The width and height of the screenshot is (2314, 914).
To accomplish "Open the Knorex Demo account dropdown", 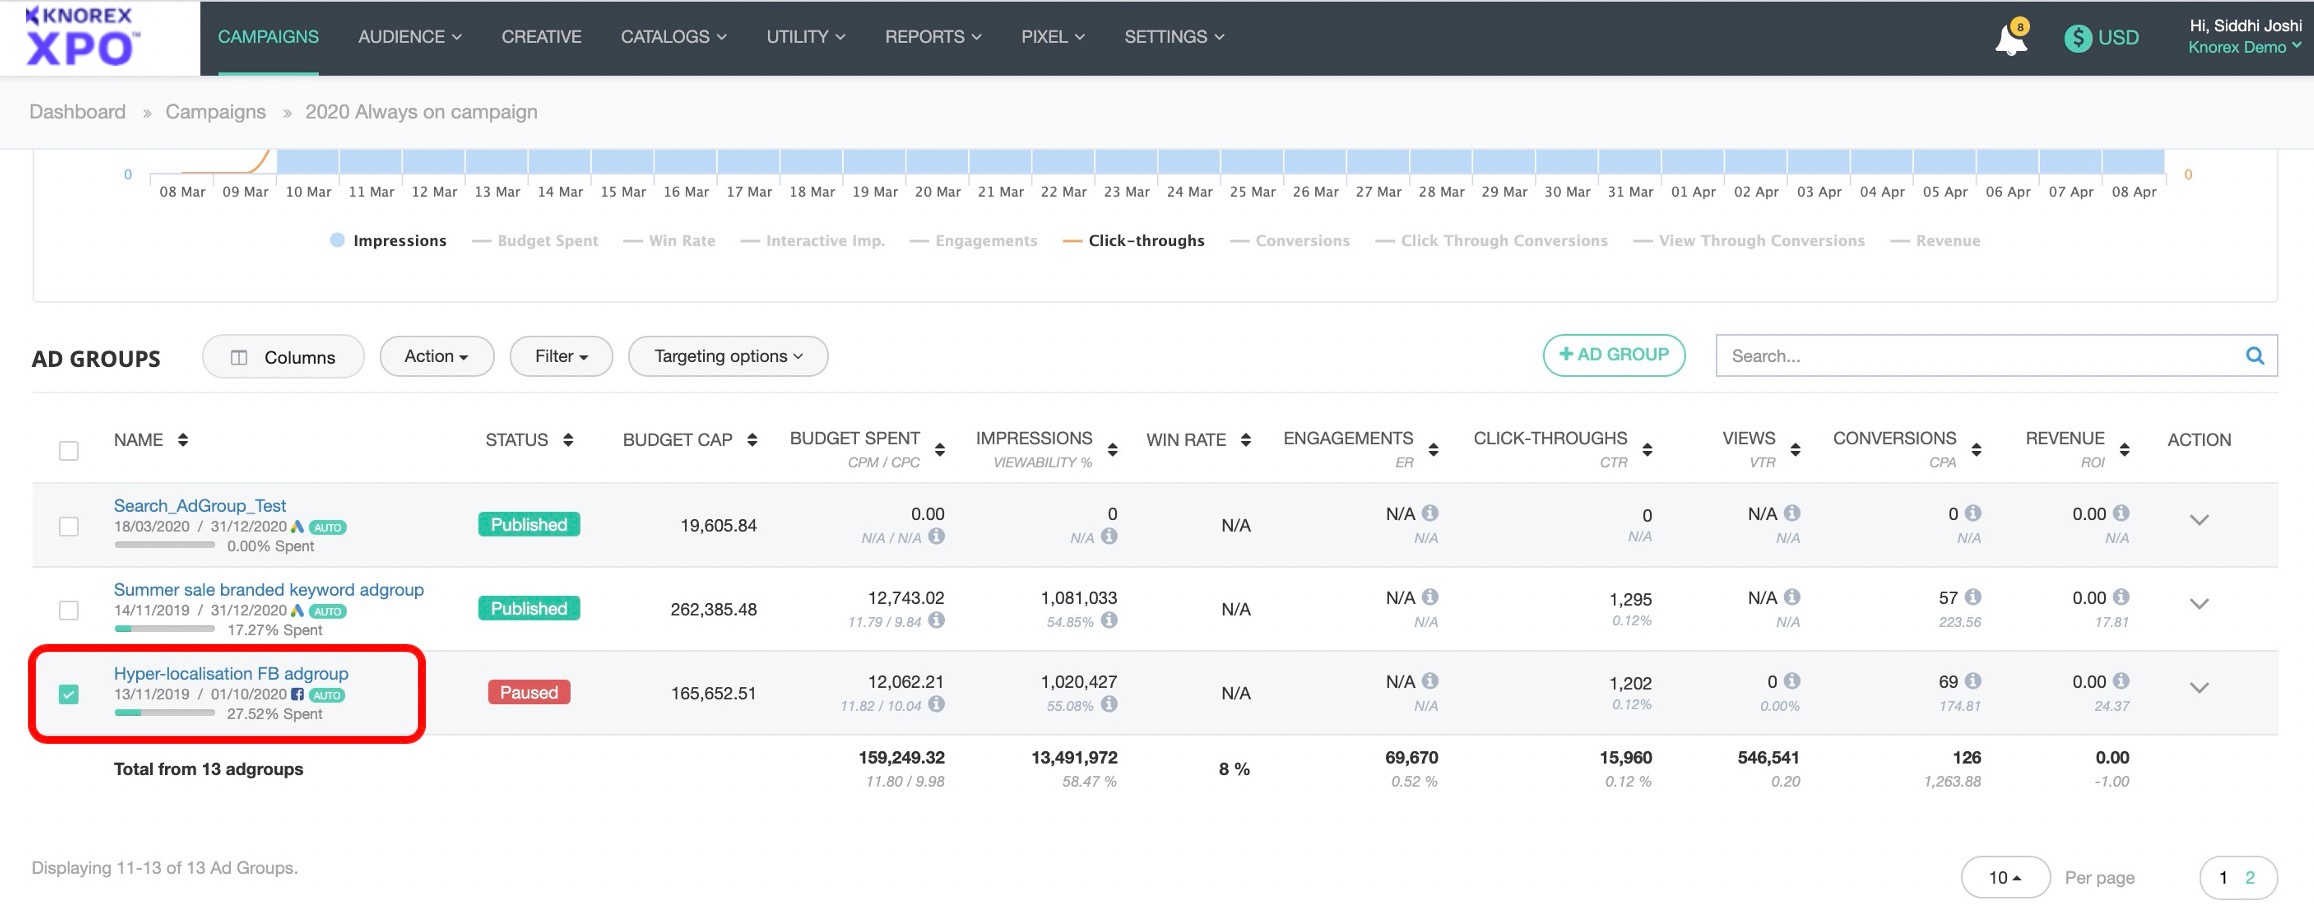I will (2245, 47).
